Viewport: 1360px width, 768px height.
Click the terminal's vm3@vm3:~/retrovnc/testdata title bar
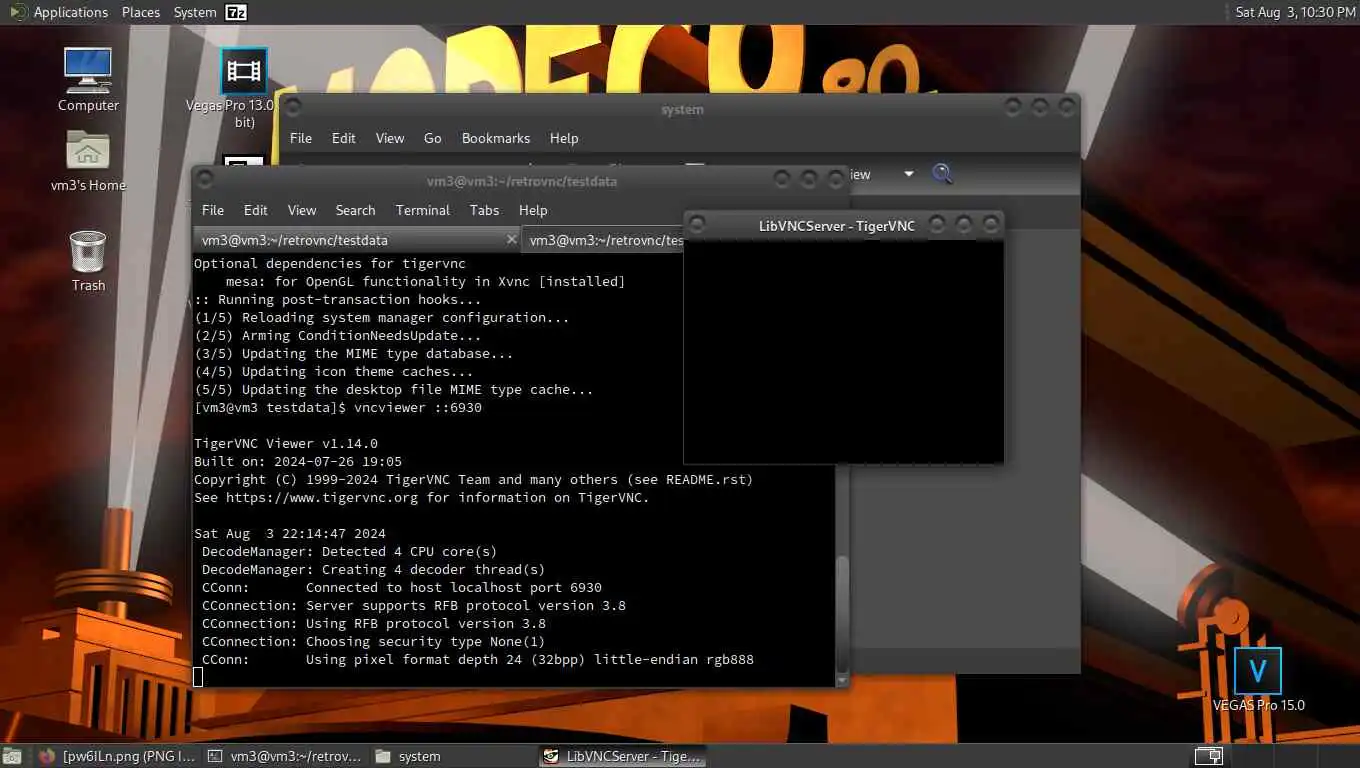tap(521, 181)
